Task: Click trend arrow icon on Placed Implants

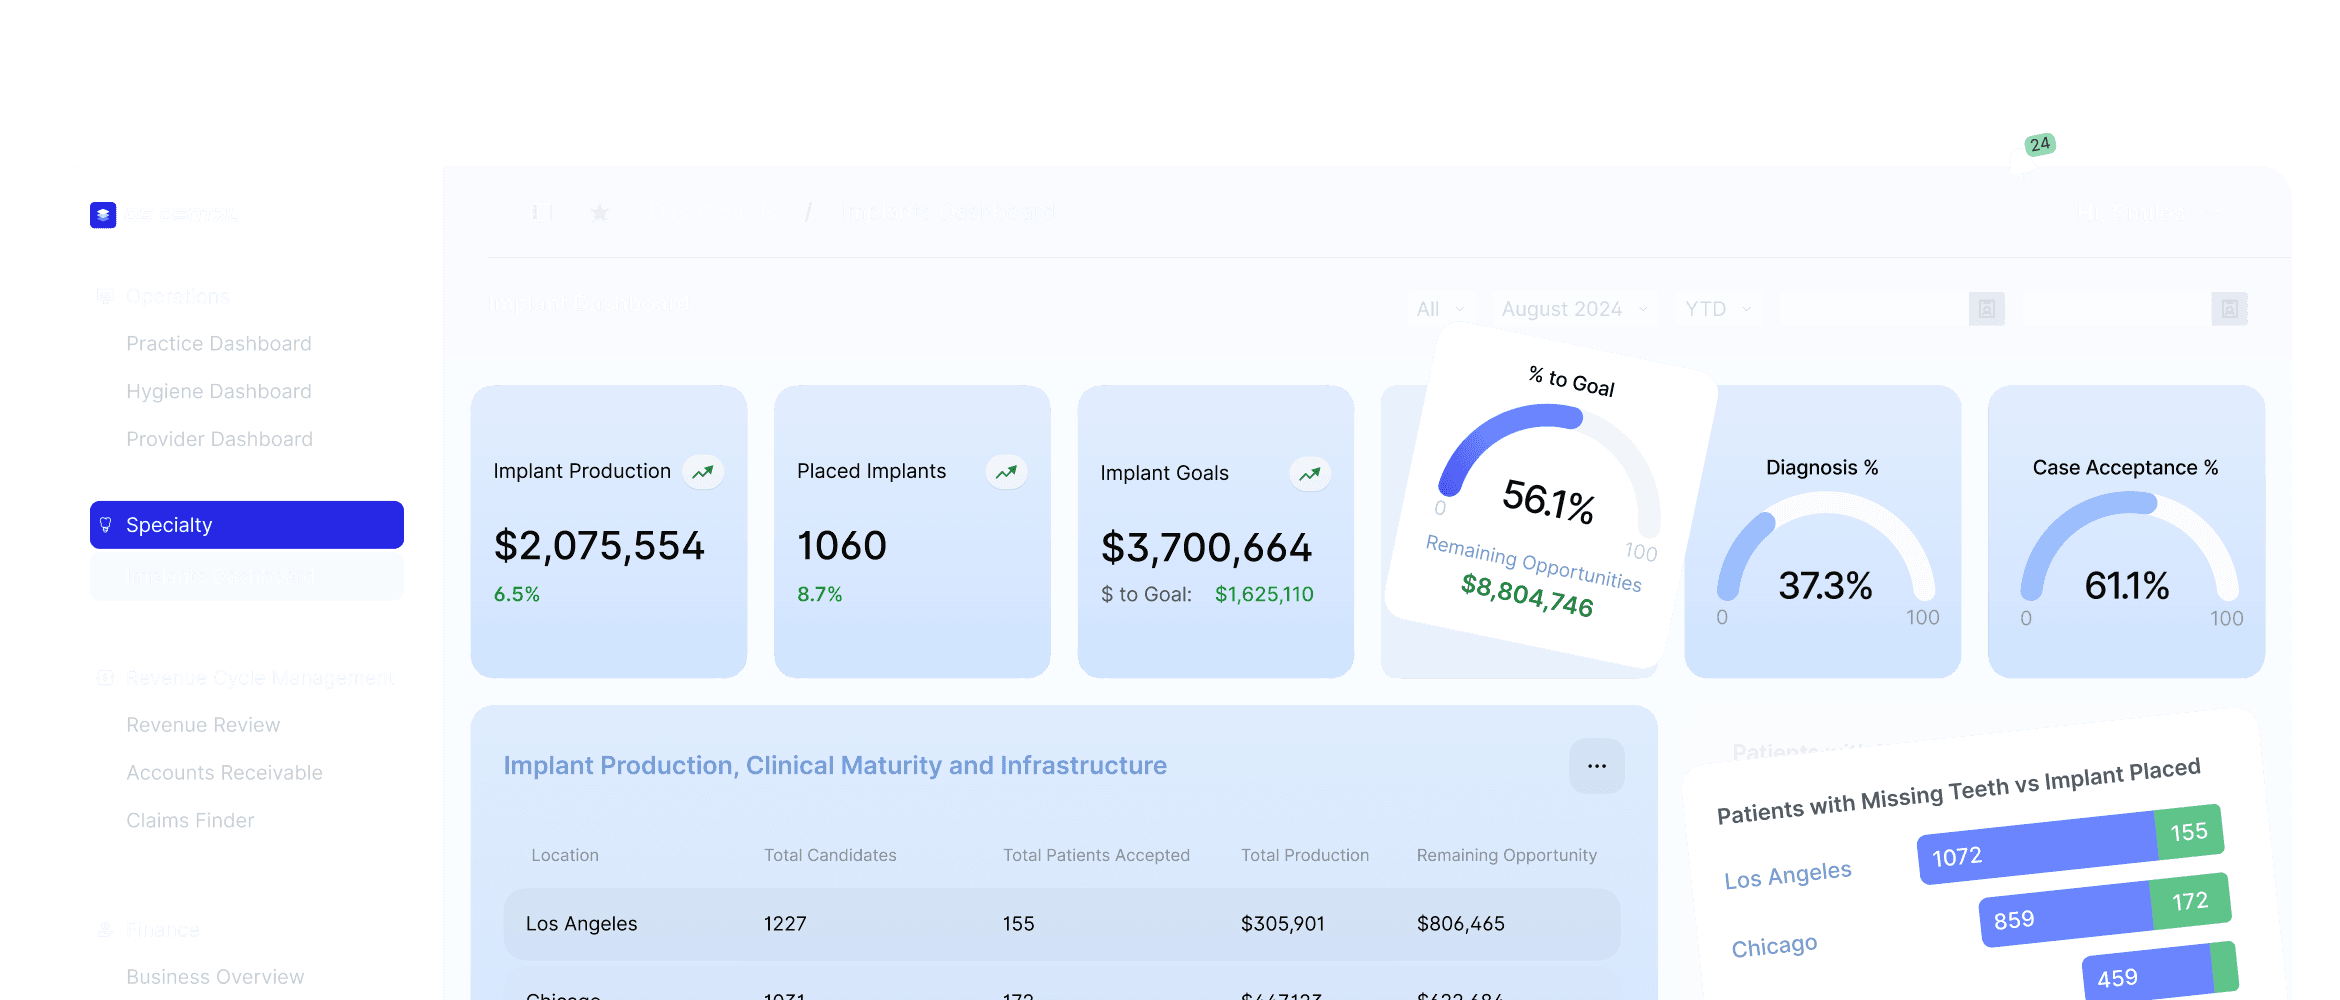Action: [1006, 472]
